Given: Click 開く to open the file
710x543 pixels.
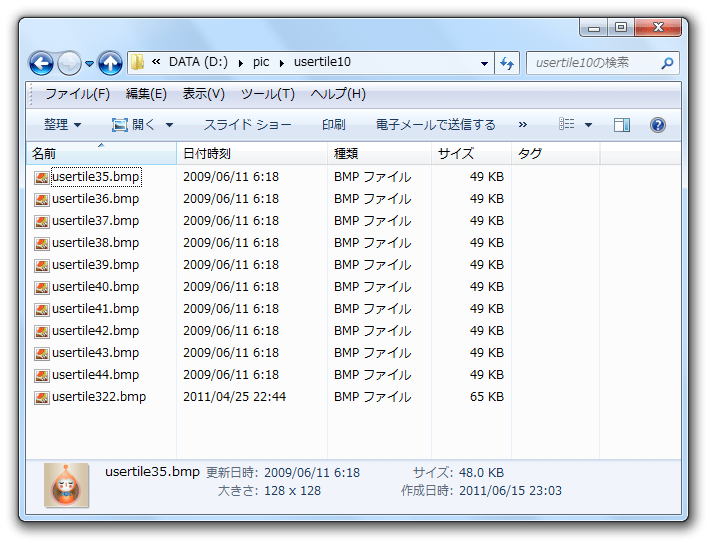Looking at the screenshot, I should point(134,125).
